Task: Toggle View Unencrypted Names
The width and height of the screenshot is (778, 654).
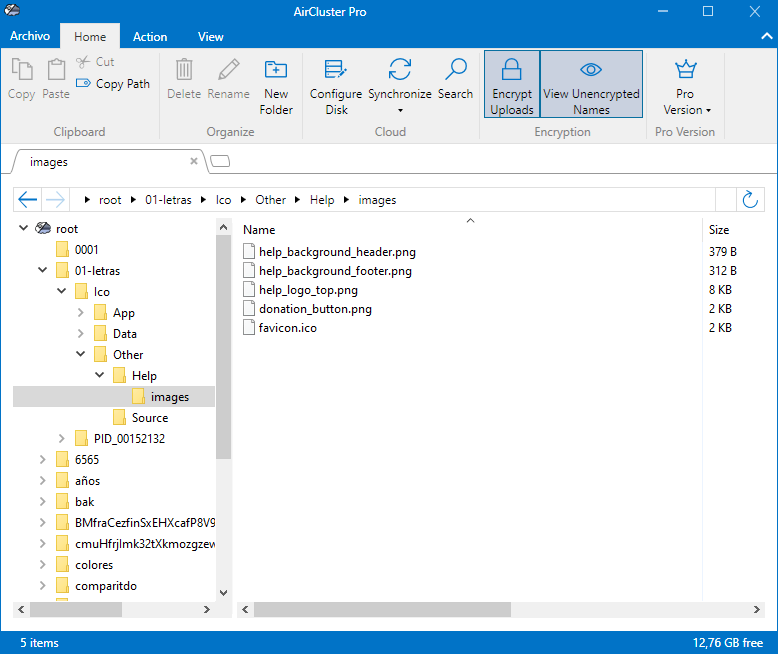Action: [591, 84]
